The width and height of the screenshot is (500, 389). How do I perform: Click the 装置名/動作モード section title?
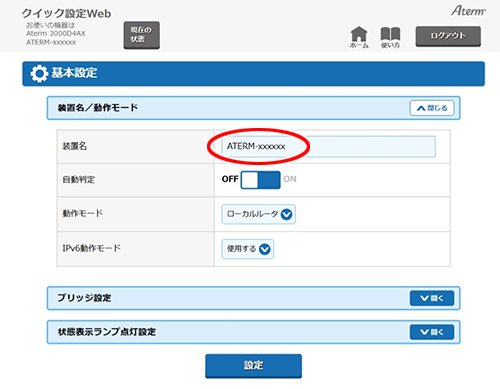tap(98, 108)
